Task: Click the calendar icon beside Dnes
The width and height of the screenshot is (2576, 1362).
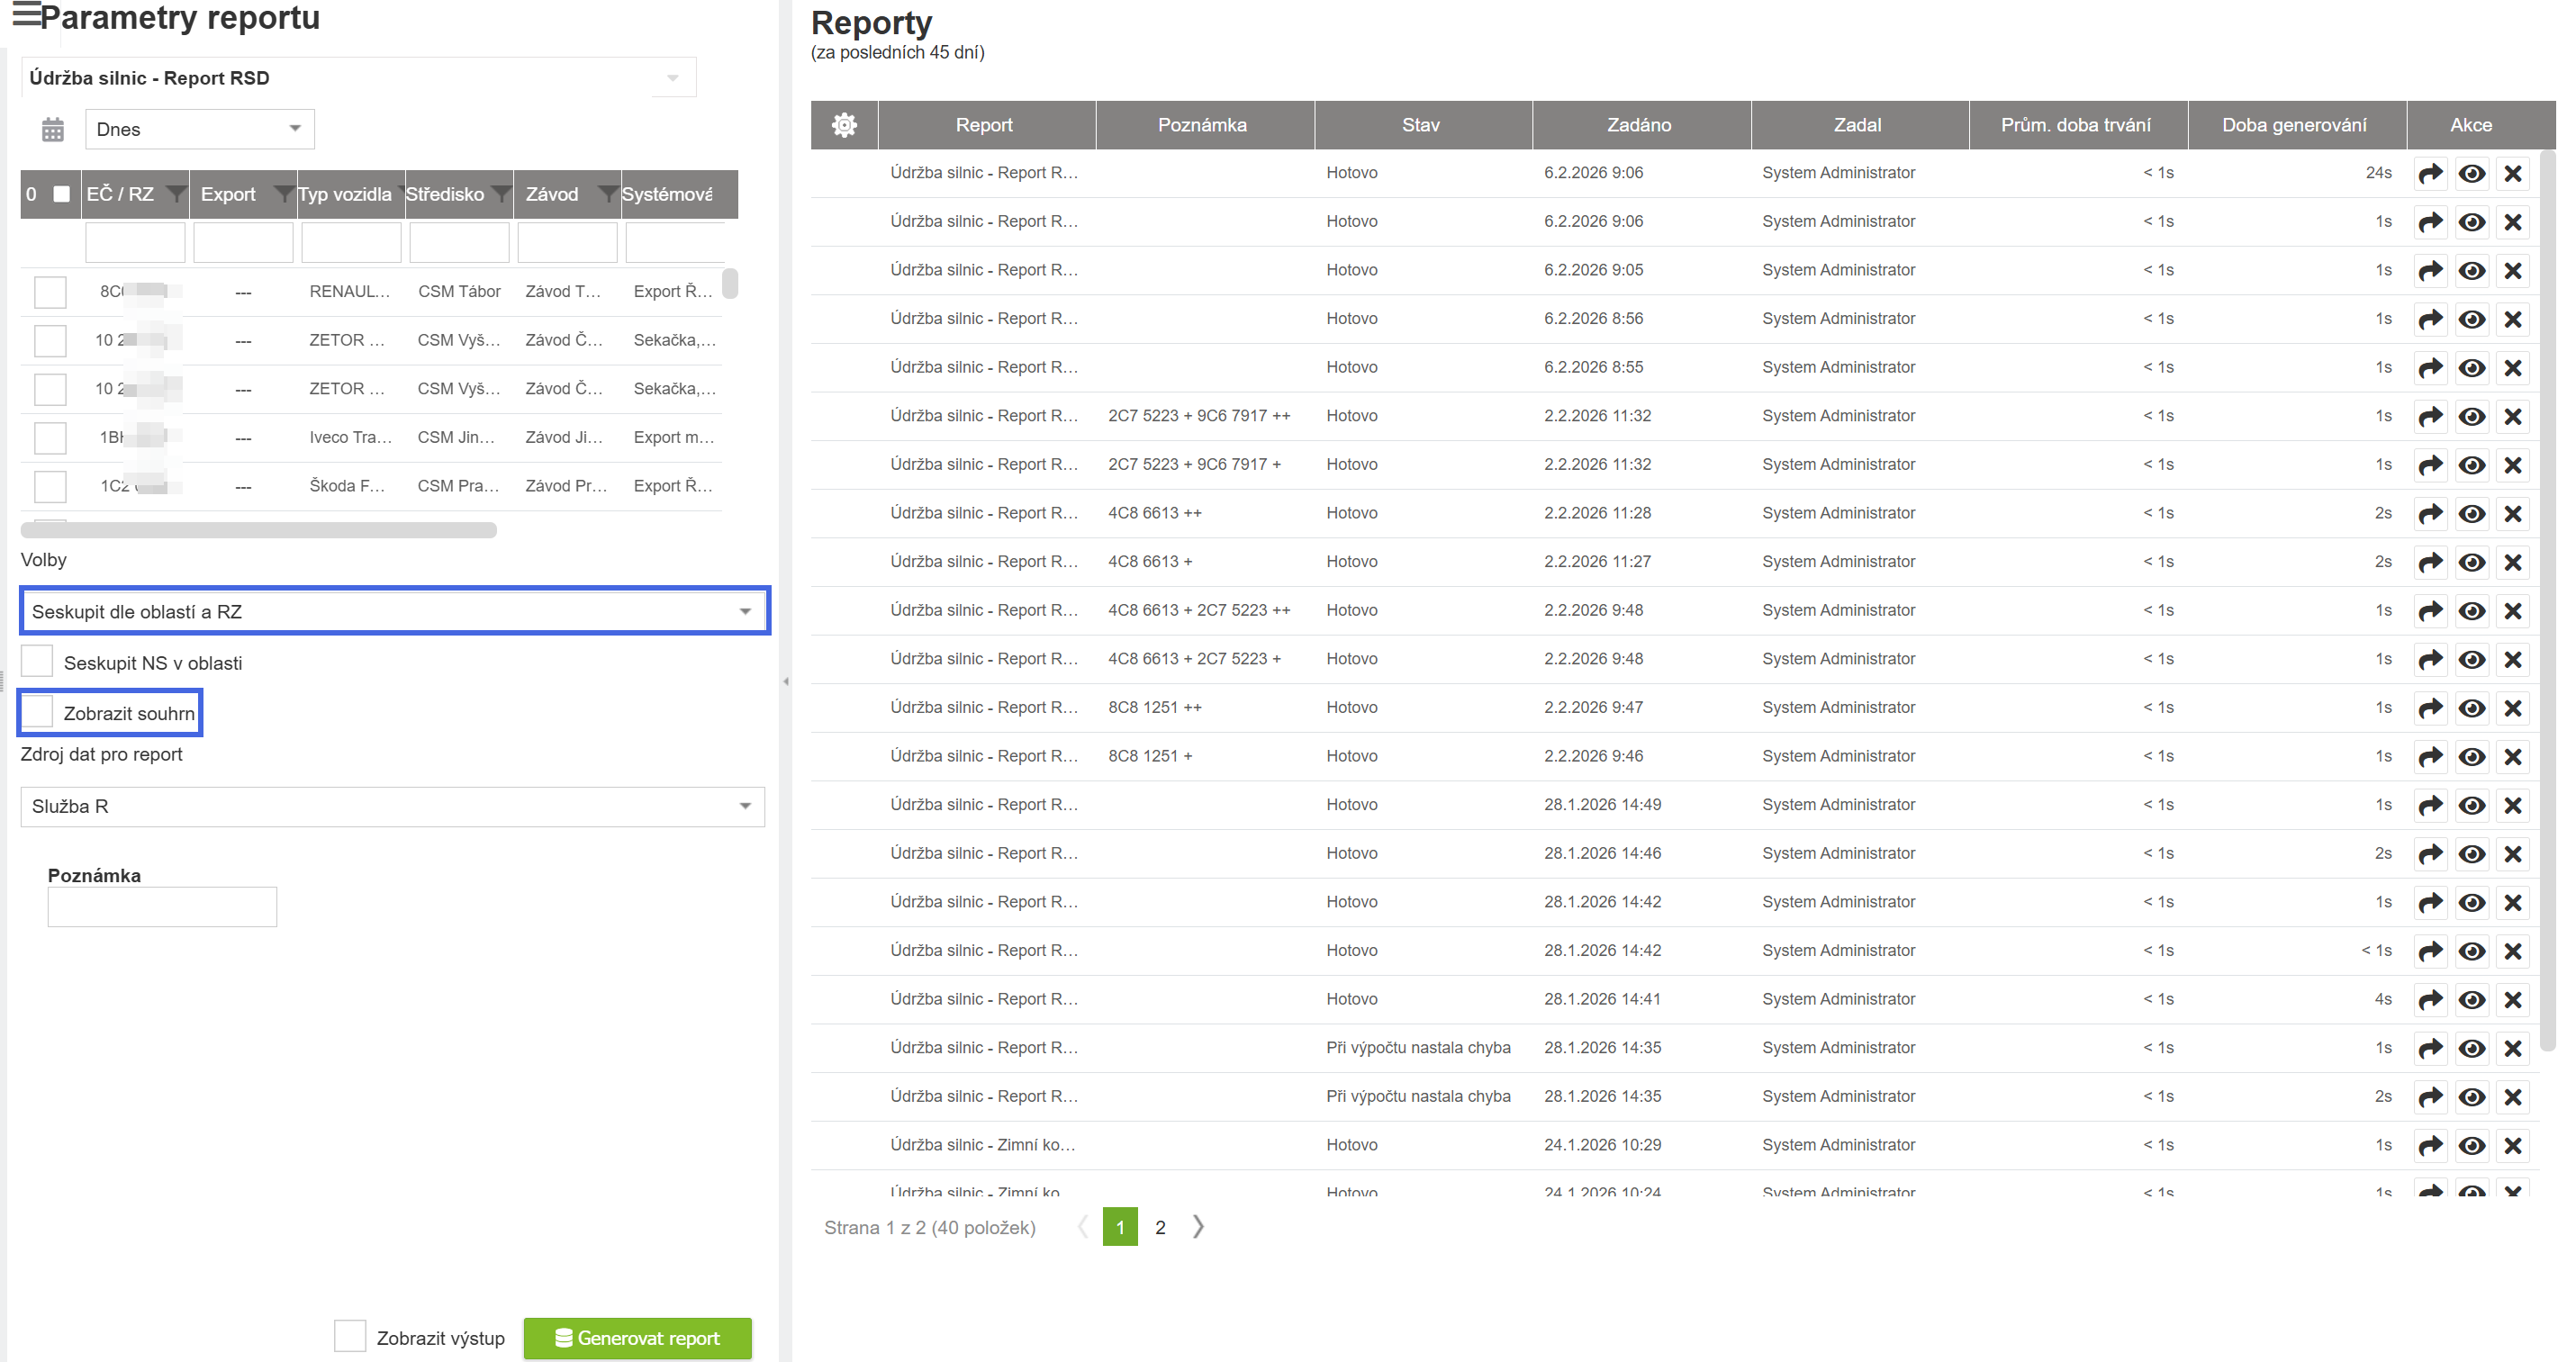Action: [53, 129]
